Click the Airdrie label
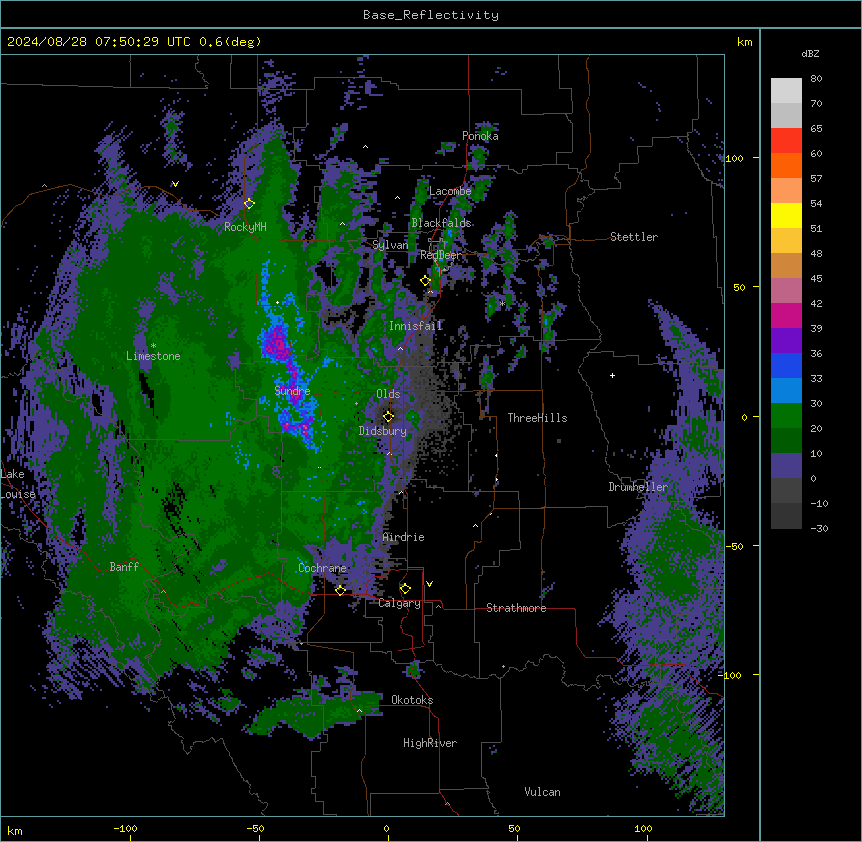The height and width of the screenshot is (842, 862). point(403,537)
